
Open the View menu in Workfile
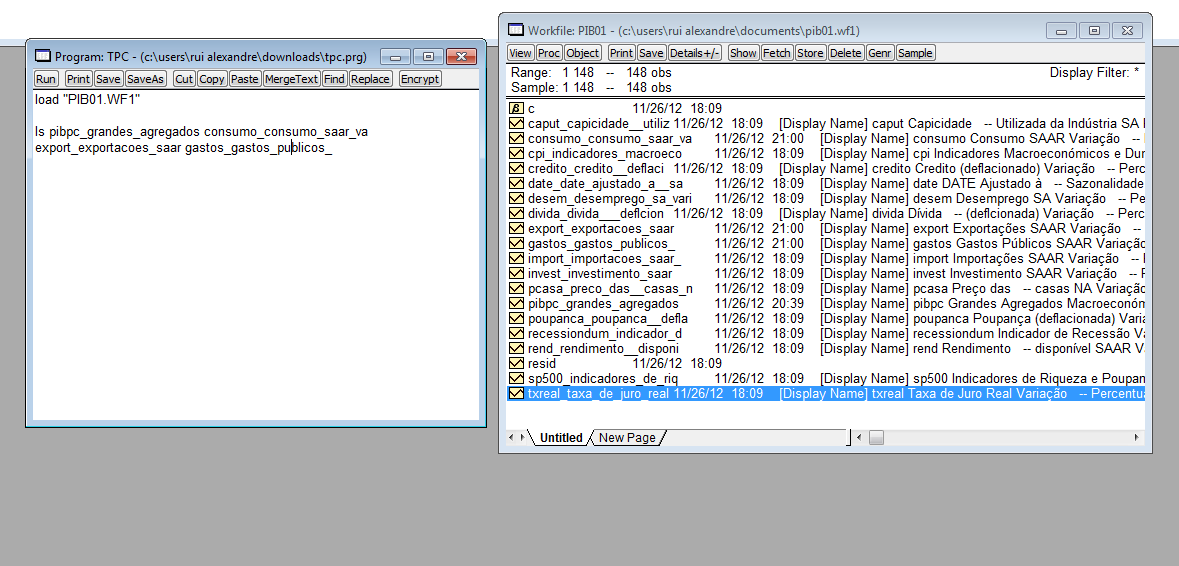[520, 53]
